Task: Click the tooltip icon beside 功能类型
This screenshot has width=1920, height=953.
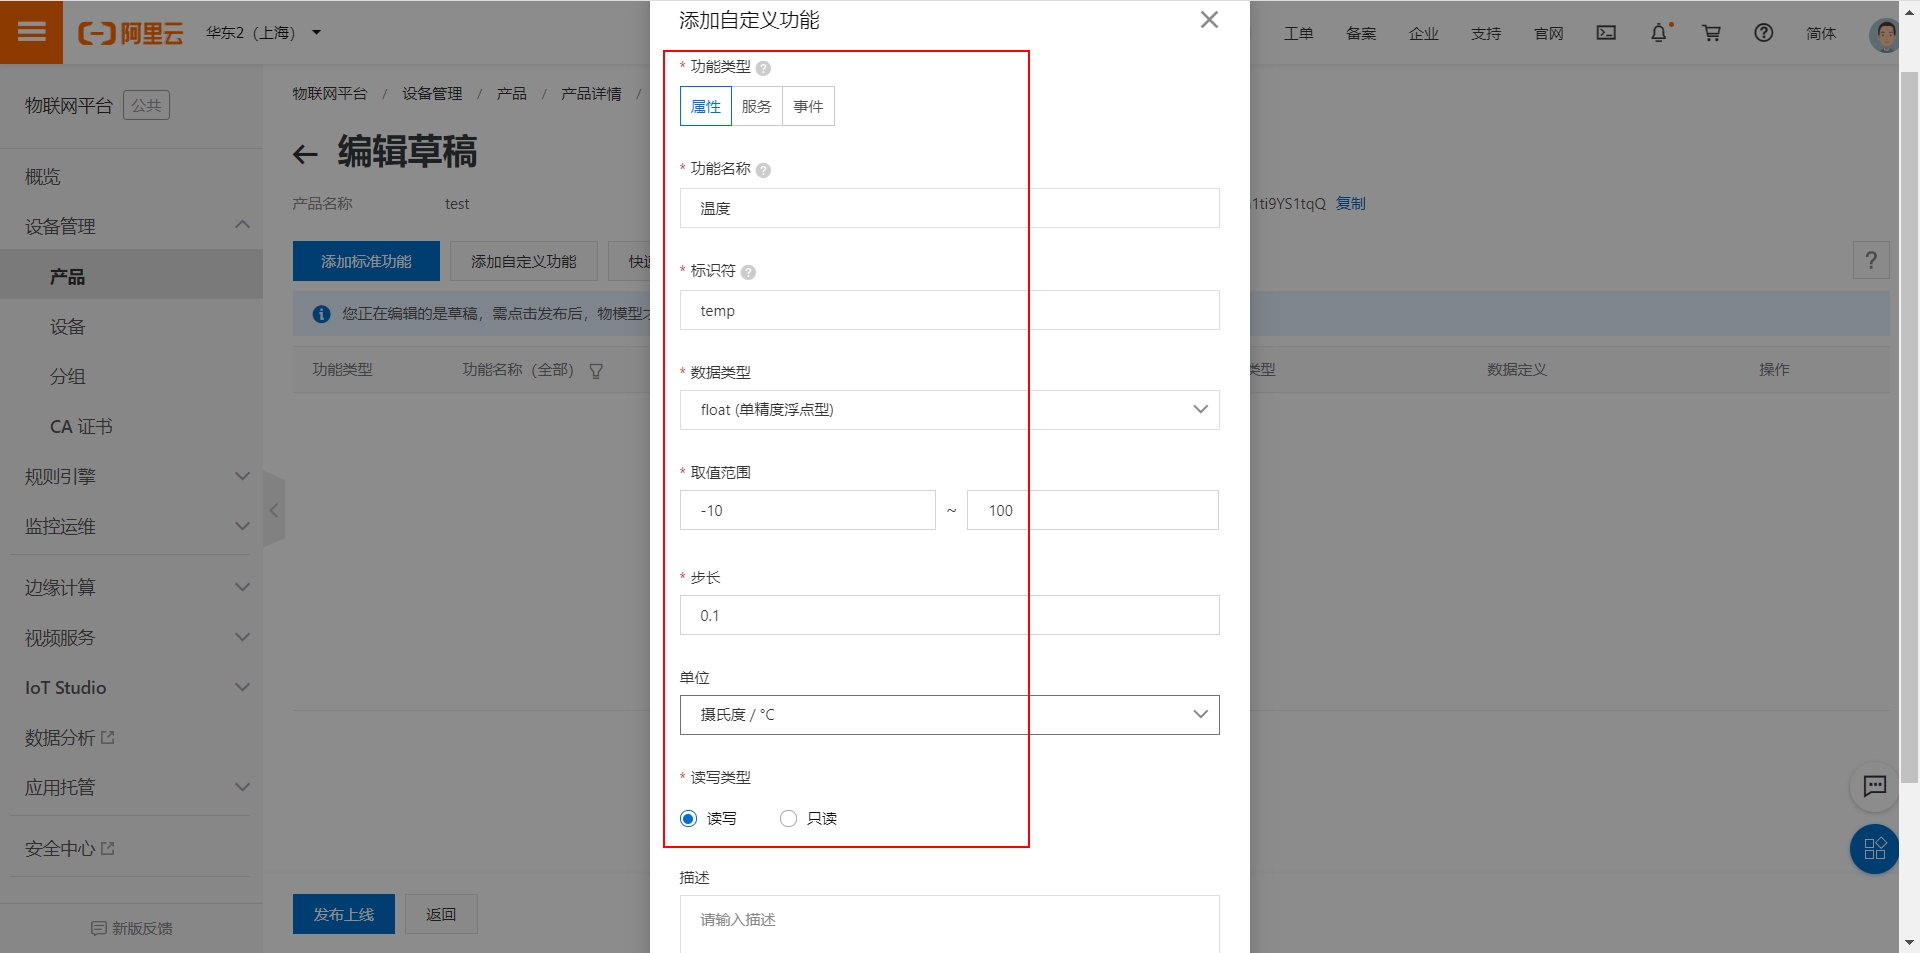Action: 765,68
